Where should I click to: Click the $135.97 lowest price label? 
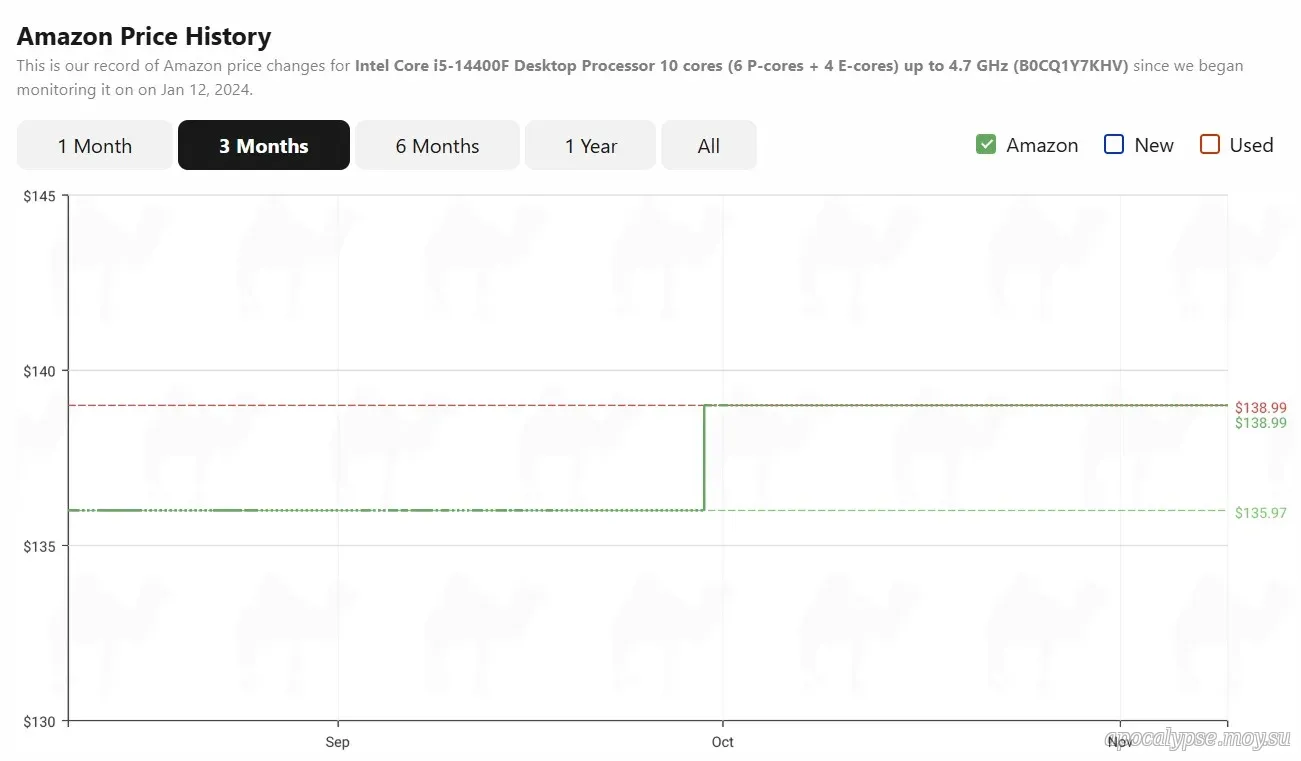pyautogui.click(x=1260, y=513)
